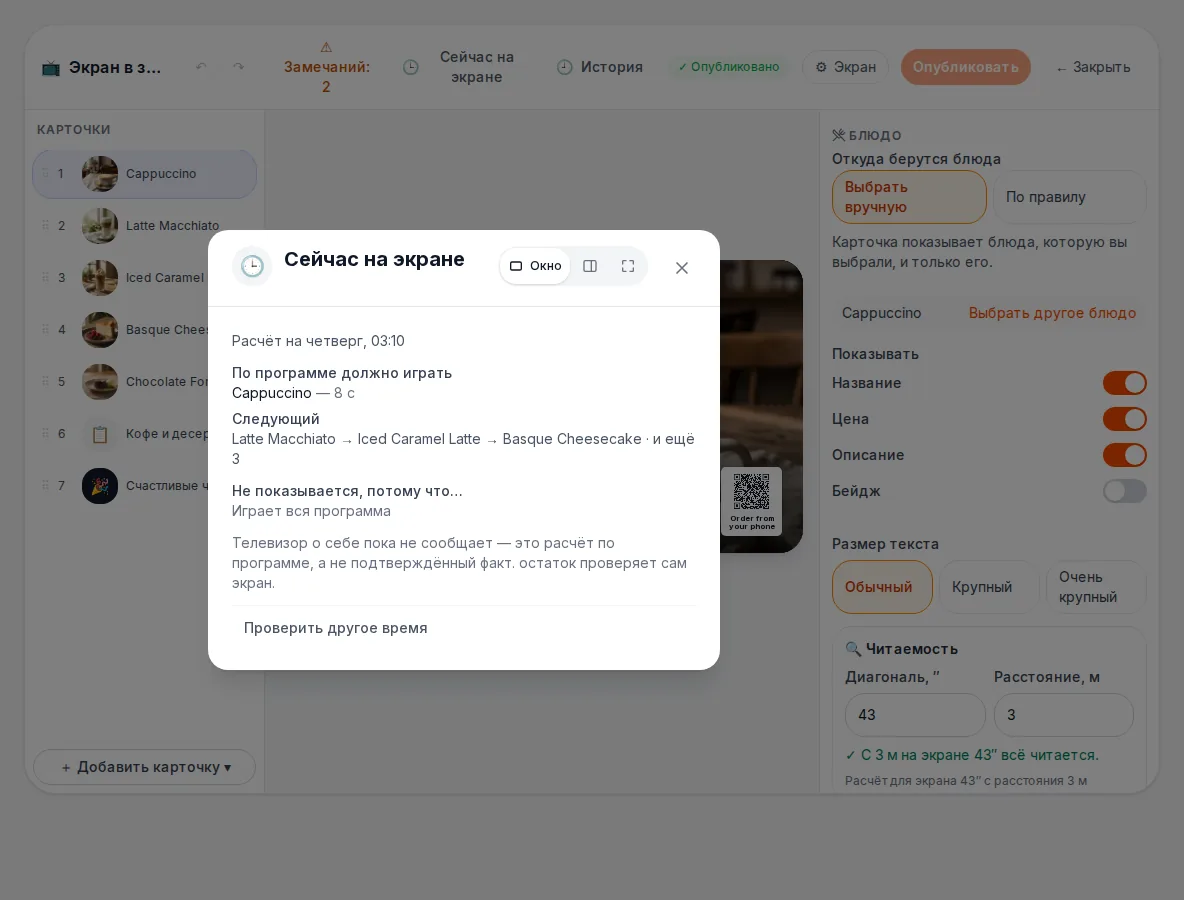Click the QR code on the preview
This screenshot has width=1184, height=900.
[x=751, y=492]
